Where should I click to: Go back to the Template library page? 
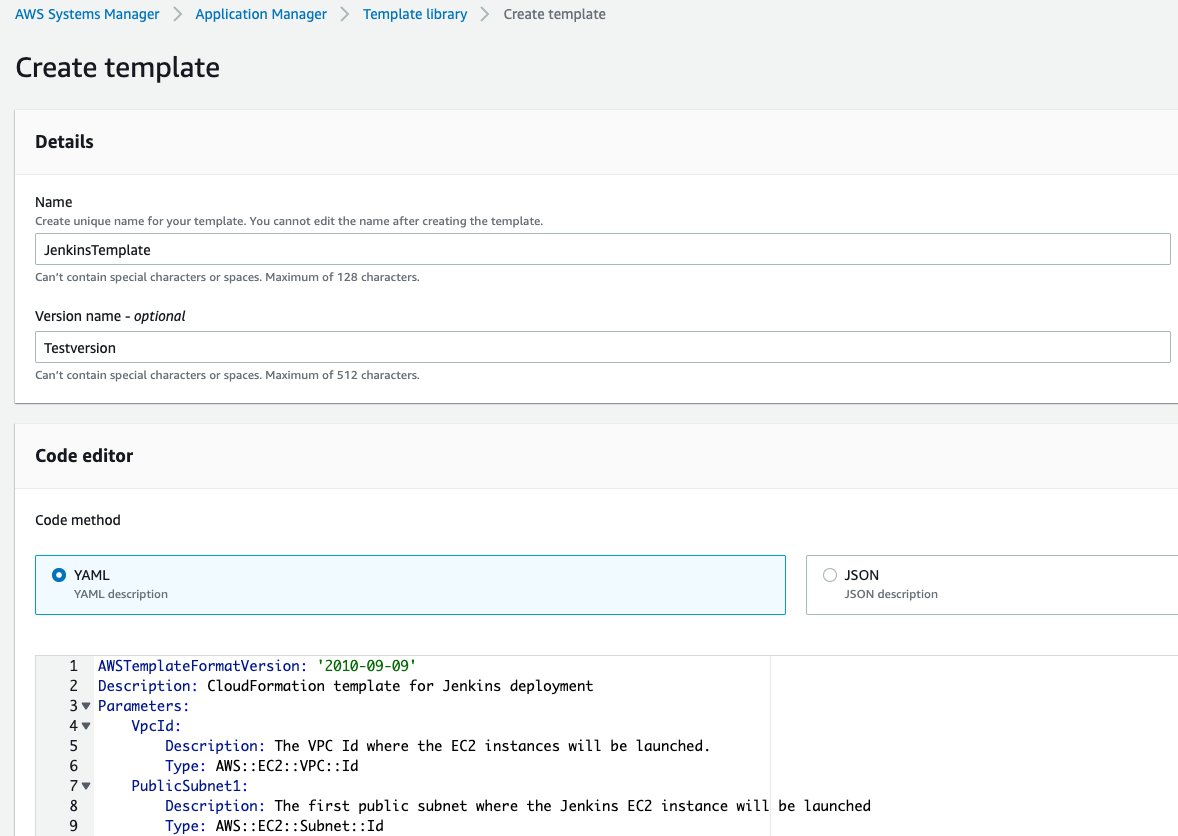[x=414, y=14]
